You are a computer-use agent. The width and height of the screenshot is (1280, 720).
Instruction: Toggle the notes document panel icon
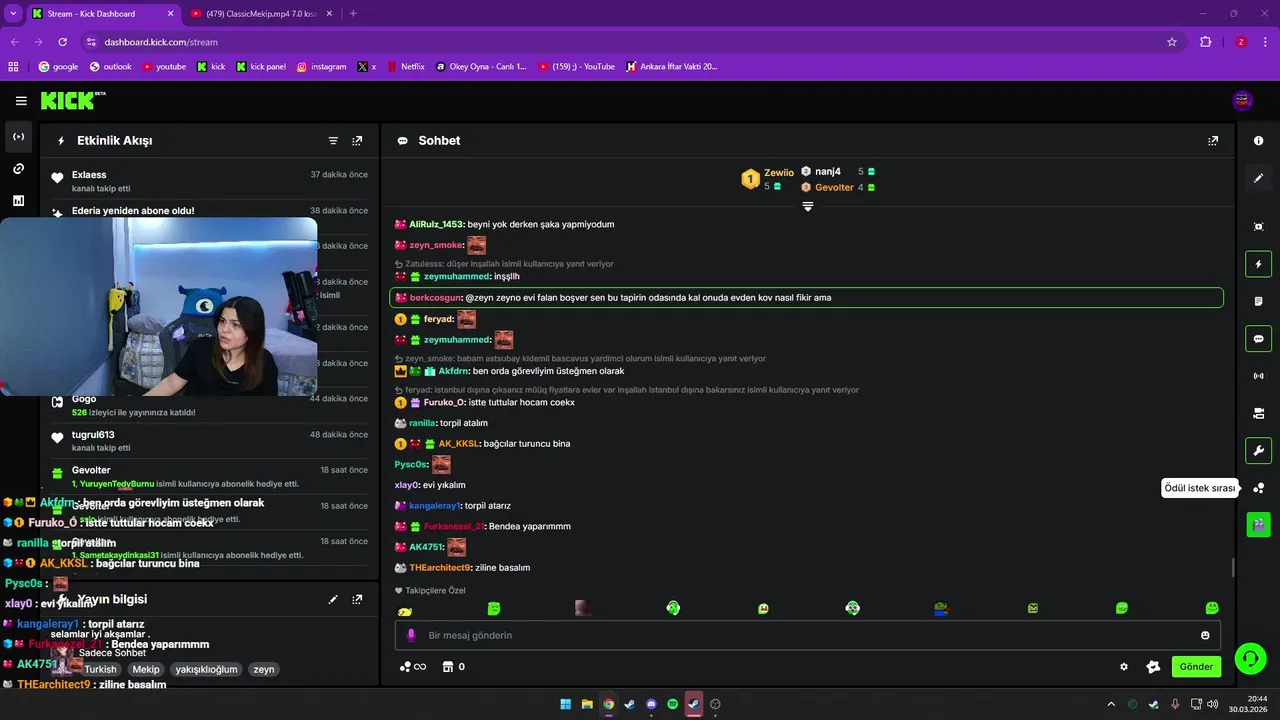point(1258,301)
